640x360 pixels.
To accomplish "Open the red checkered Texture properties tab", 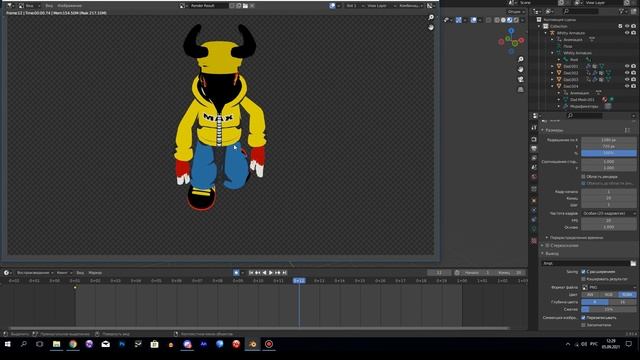I will [x=534, y=241].
